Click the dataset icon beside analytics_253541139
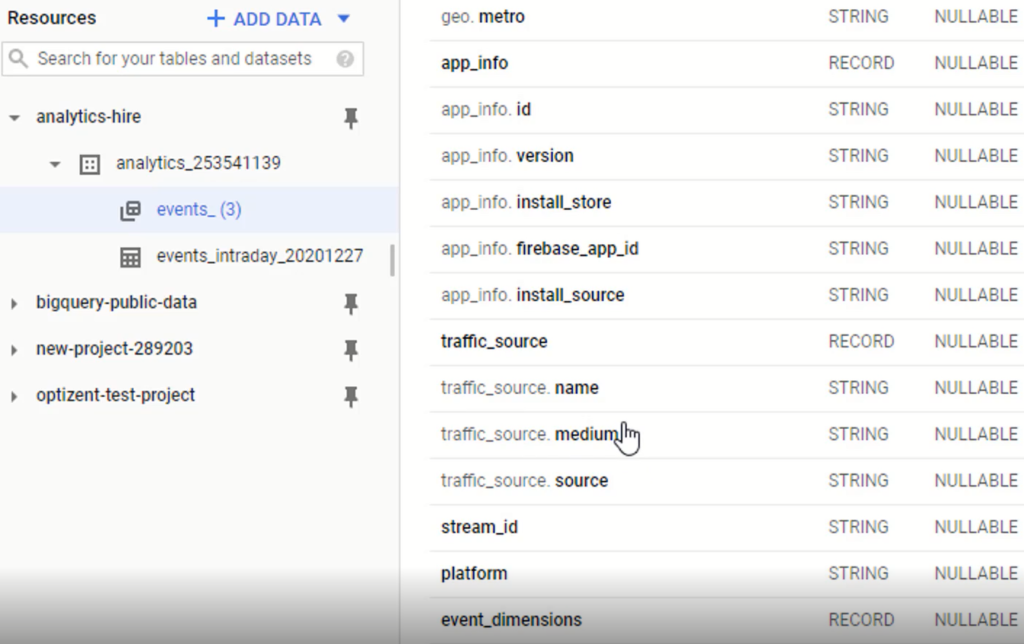This screenshot has width=1024, height=644. (x=88, y=163)
